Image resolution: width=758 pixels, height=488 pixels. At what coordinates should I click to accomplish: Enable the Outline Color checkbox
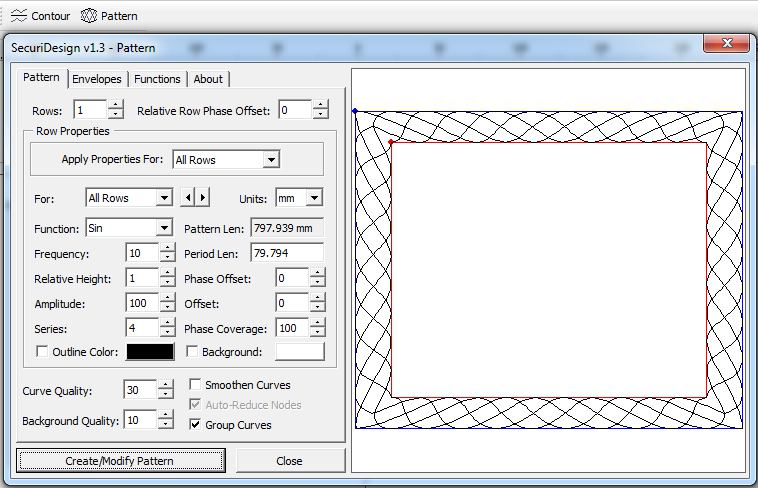tap(42, 352)
